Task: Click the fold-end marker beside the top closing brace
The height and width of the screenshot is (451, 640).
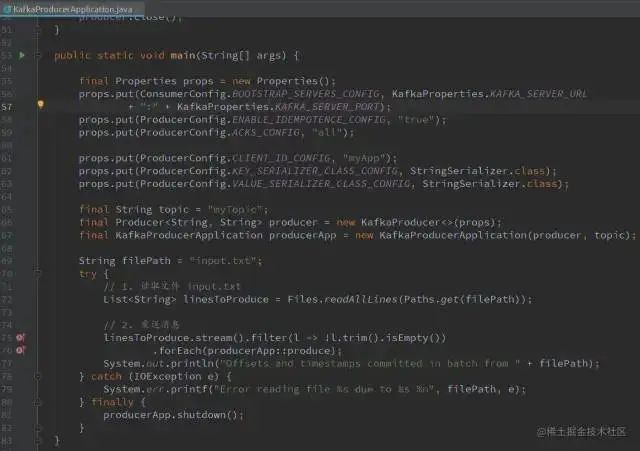Action: (38, 29)
